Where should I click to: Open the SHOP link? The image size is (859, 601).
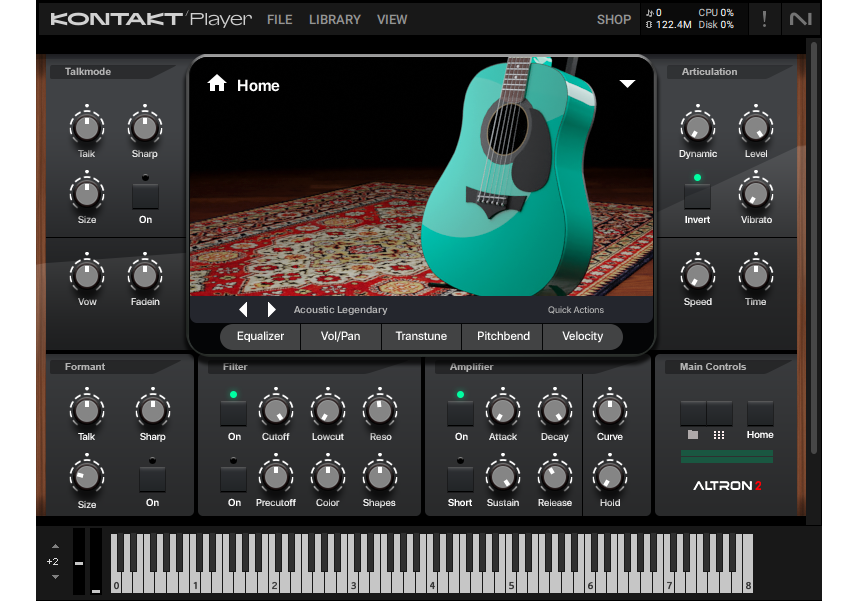pyautogui.click(x=614, y=20)
